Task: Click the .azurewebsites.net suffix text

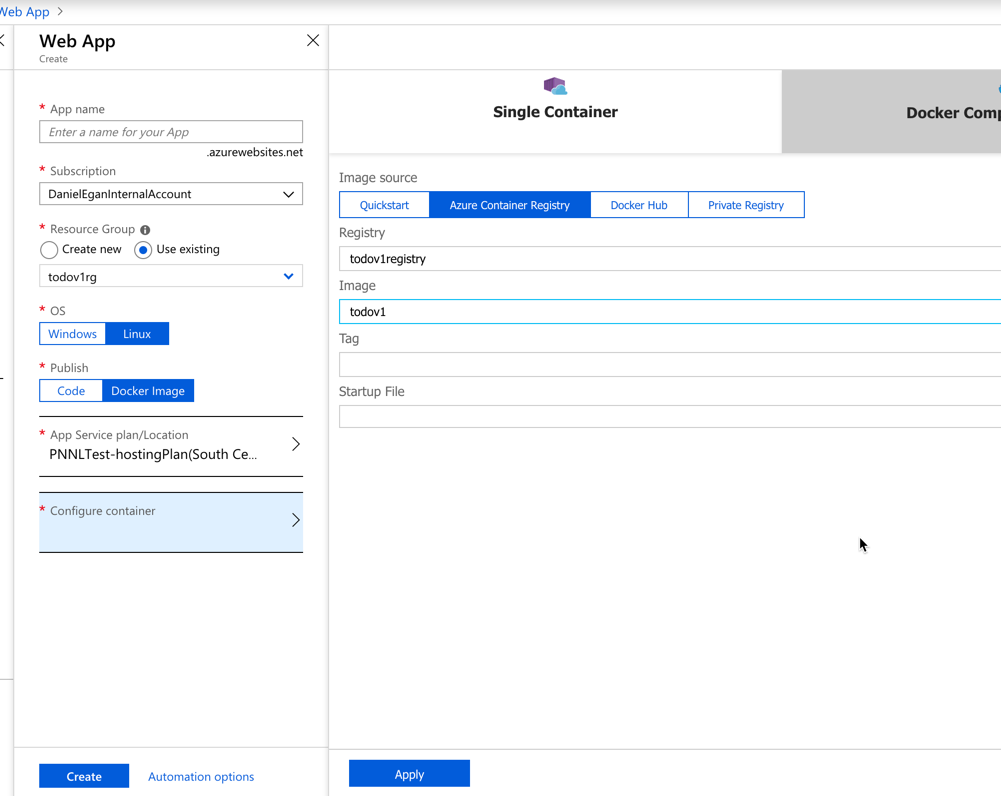Action: coord(255,153)
